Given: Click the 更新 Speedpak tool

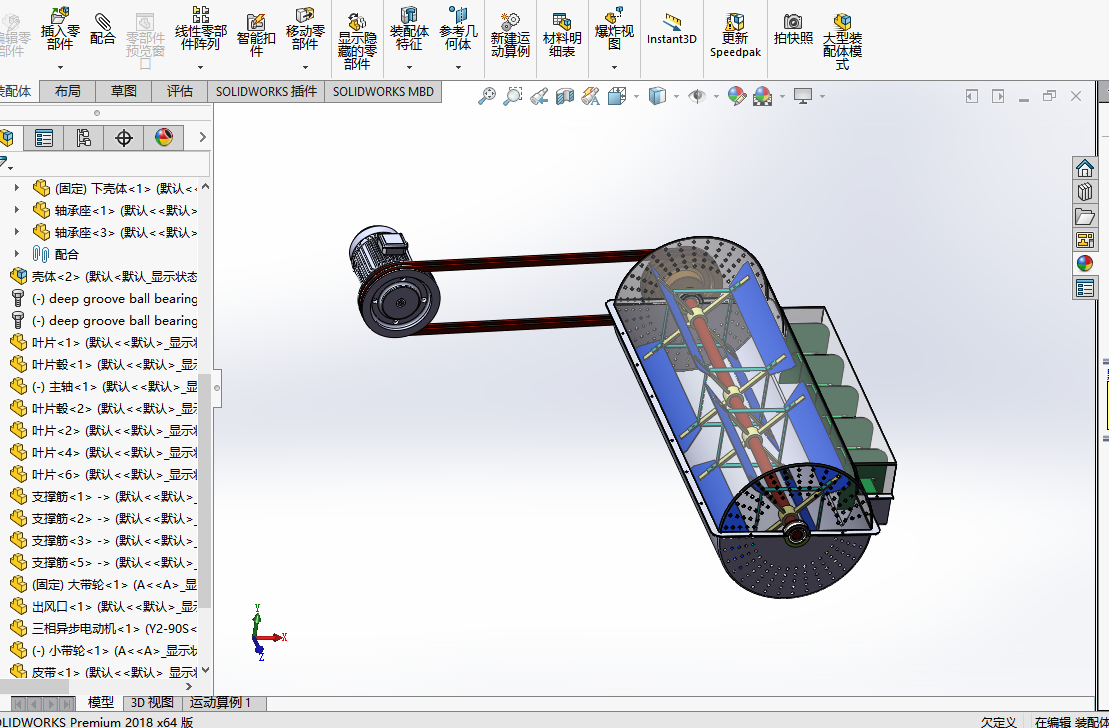Looking at the screenshot, I should point(735,35).
